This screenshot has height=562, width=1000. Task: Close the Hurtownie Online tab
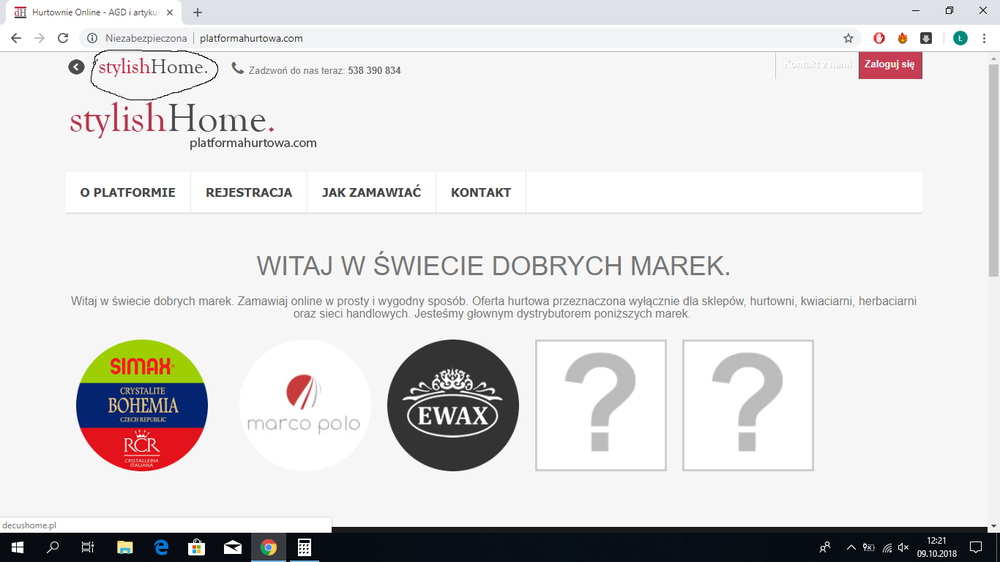coord(170,12)
